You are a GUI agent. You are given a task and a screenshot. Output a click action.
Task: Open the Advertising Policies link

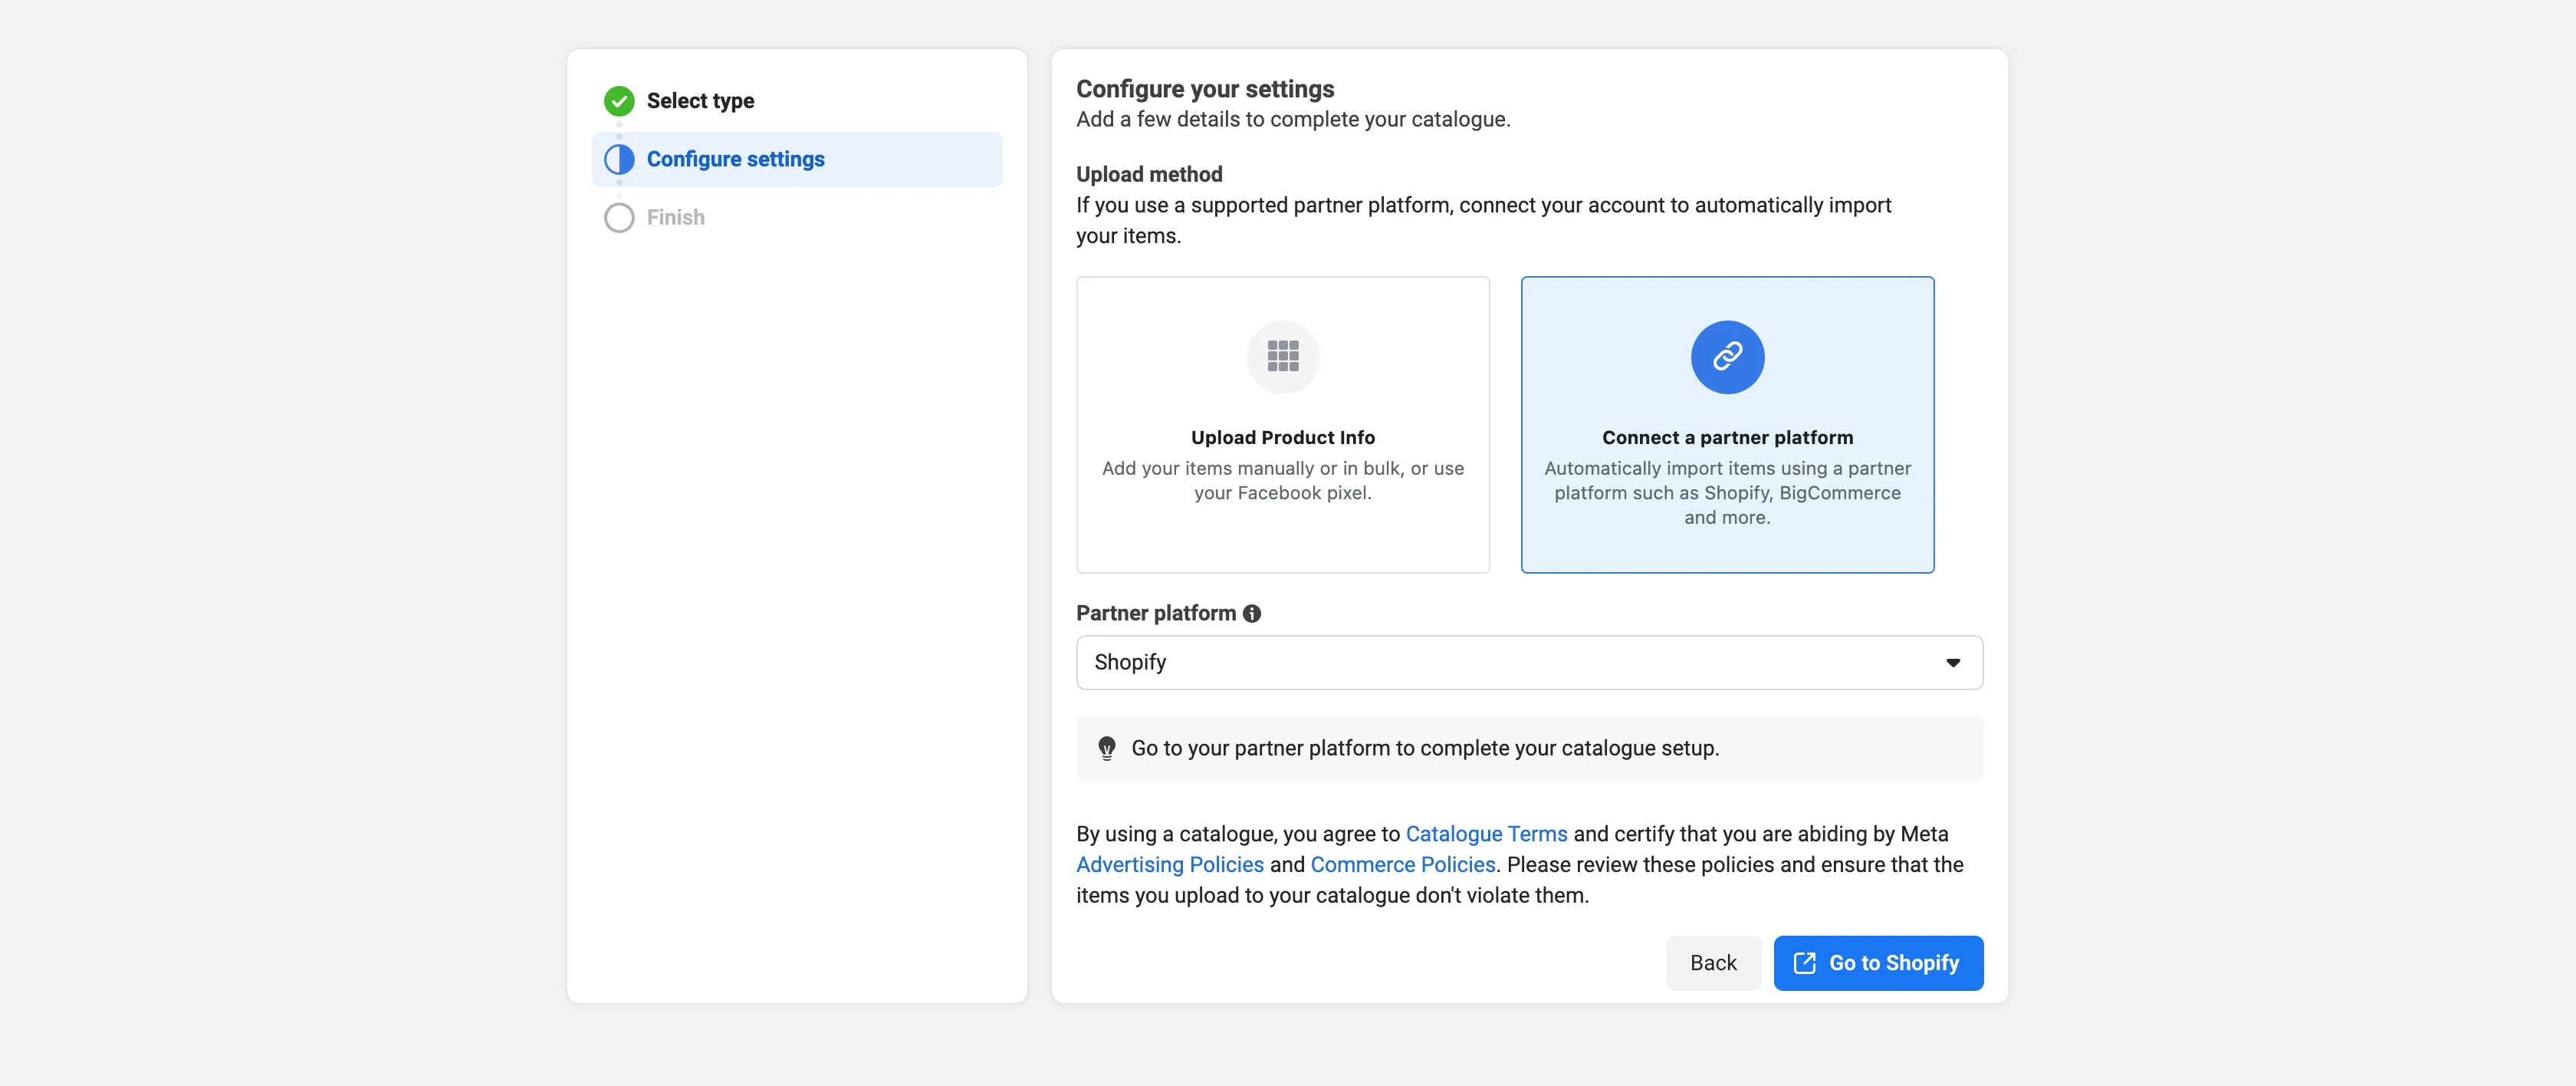[1170, 865]
